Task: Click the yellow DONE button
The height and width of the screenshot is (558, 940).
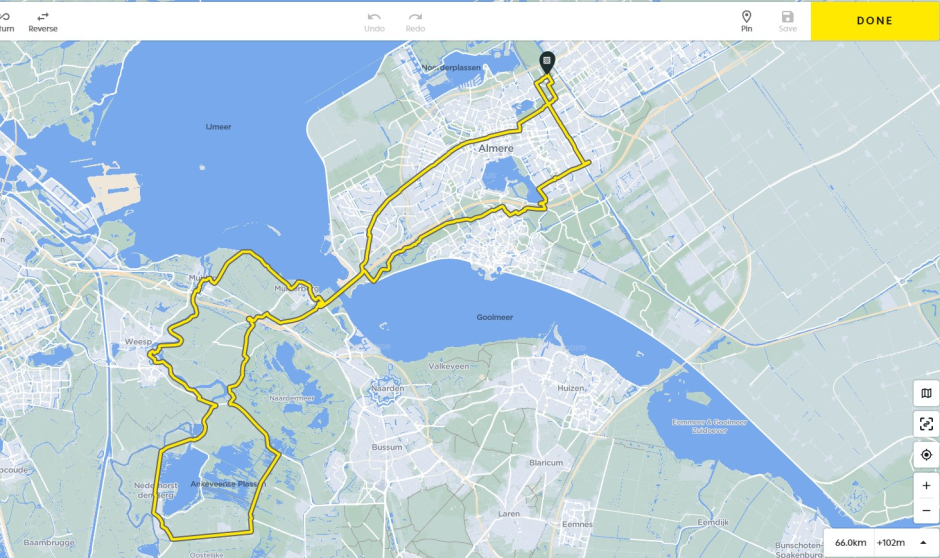Action: (x=875, y=20)
